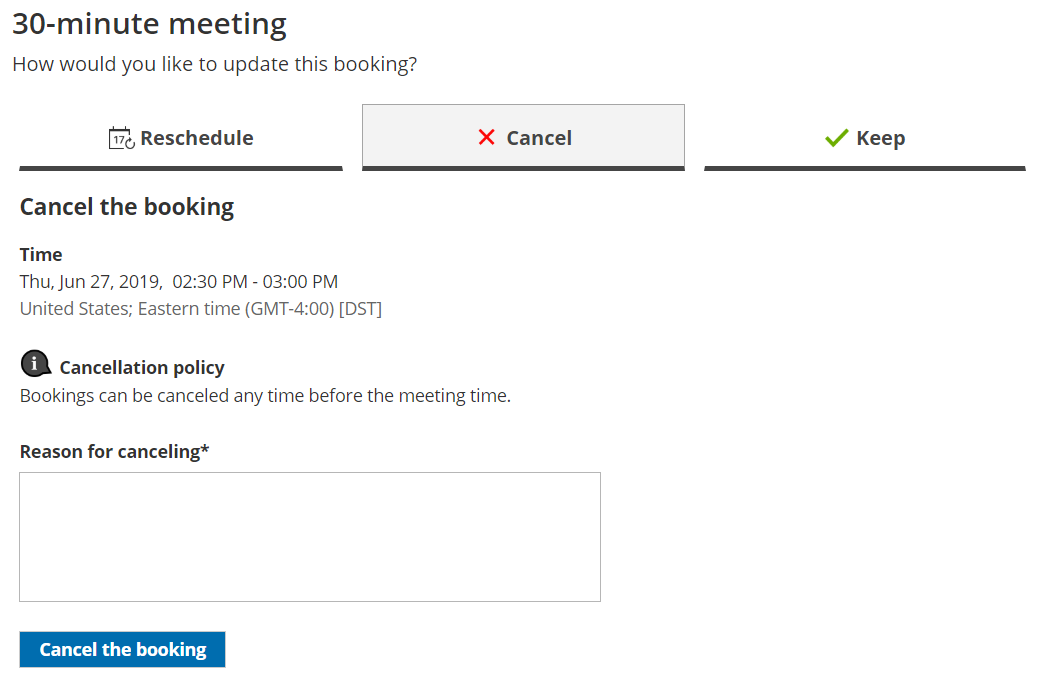Screen dimensions: 1038x682
Task: Click the Cancellation policy heading text
Action: [142, 368]
